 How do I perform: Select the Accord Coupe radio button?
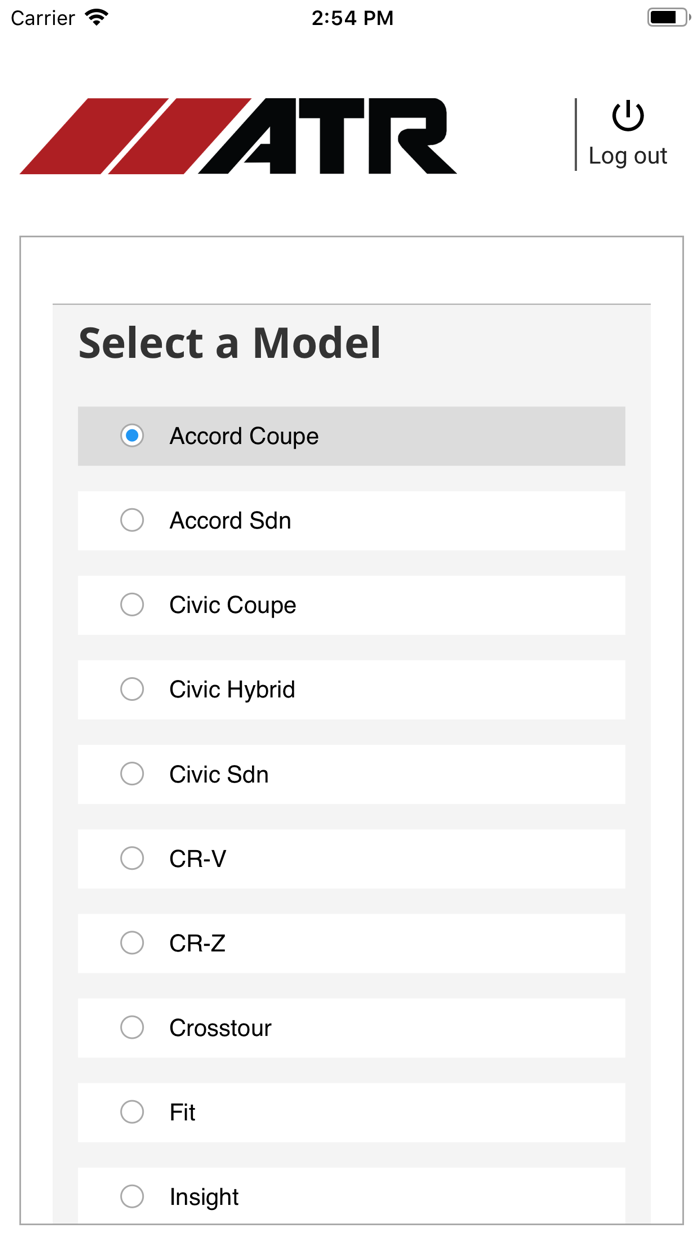pos(132,436)
